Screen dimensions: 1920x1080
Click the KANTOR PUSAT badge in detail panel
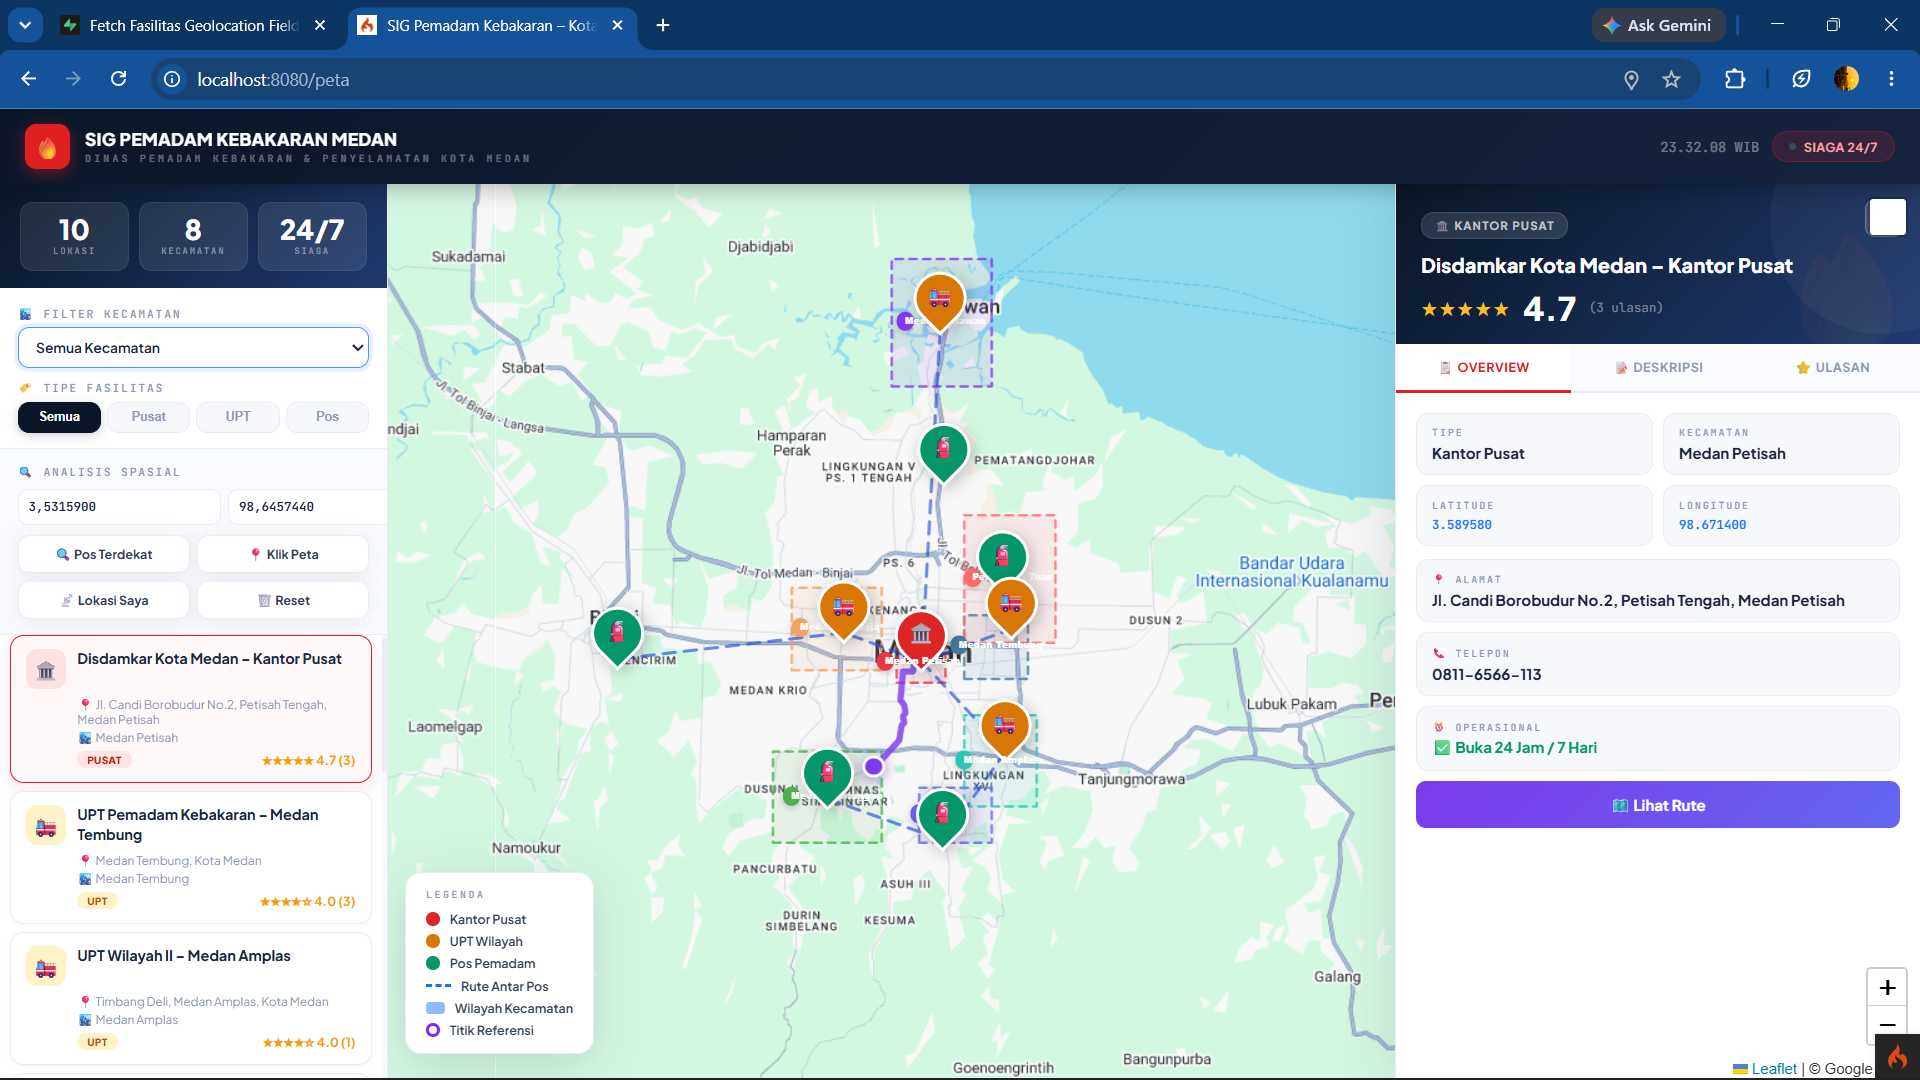pos(1494,226)
